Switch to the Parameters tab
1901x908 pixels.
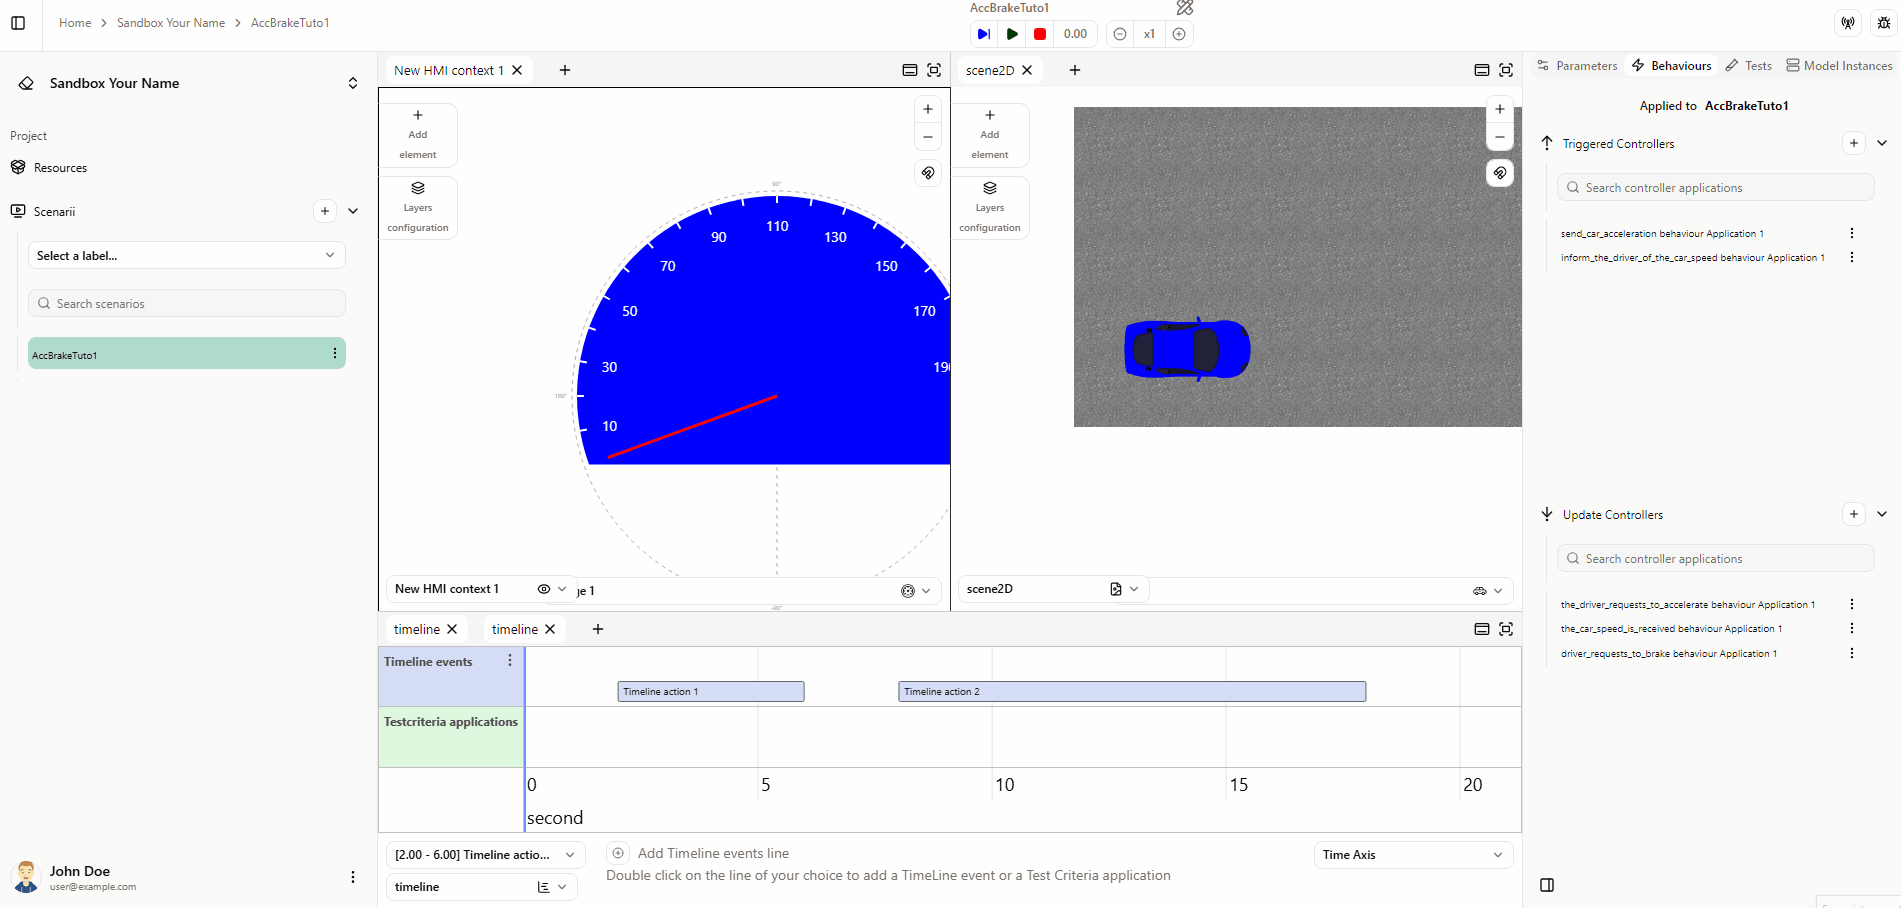click(1577, 66)
